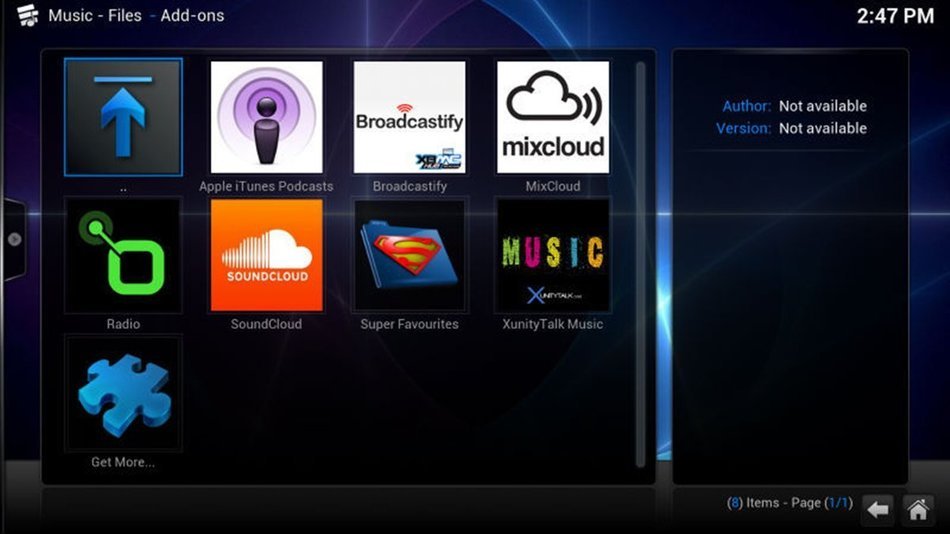Click the 'Music - Files - Add-ons' breadcrumb
The width and height of the screenshot is (950, 534).
136,15
